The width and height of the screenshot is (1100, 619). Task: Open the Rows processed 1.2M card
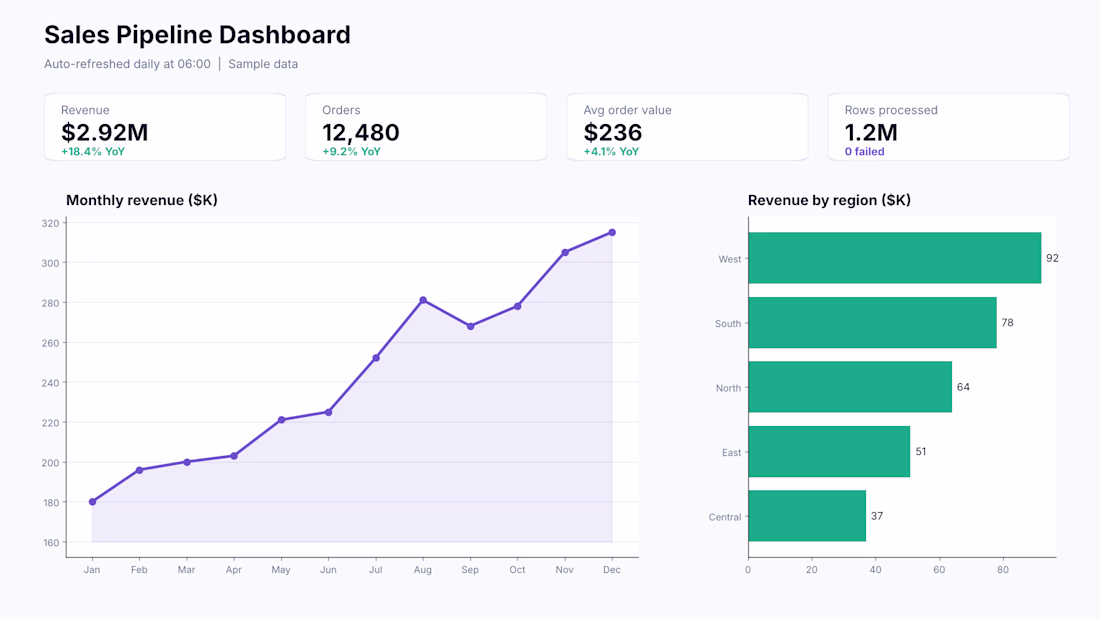pyautogui.click(x=948, y=127)
